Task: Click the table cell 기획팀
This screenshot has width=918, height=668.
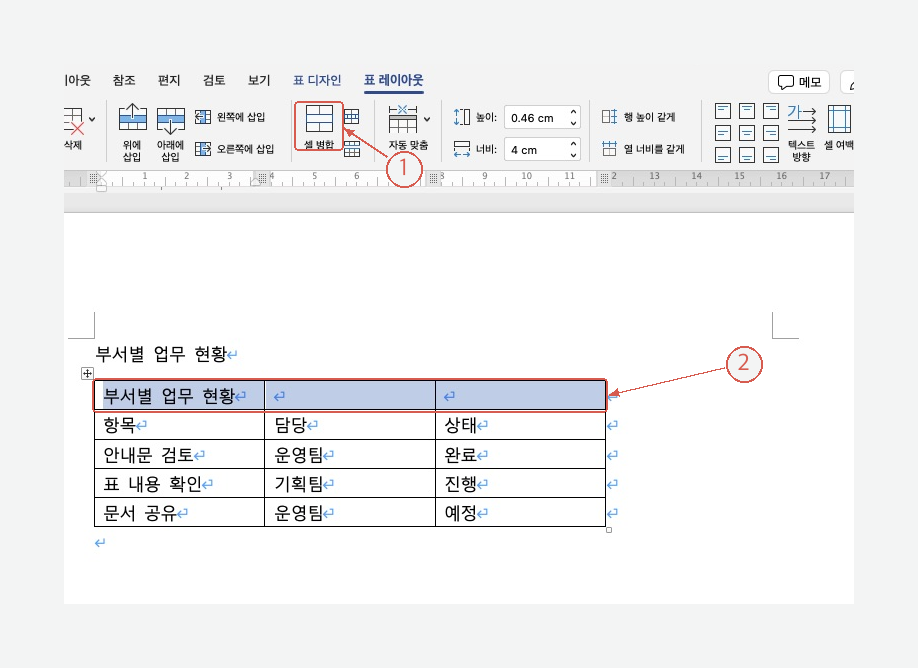Action: pos(350,484)
